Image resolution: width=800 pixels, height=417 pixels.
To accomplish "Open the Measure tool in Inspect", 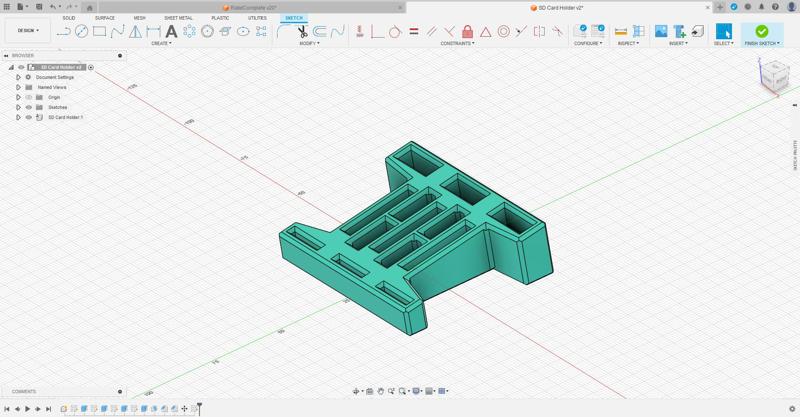I will [621, 31].
